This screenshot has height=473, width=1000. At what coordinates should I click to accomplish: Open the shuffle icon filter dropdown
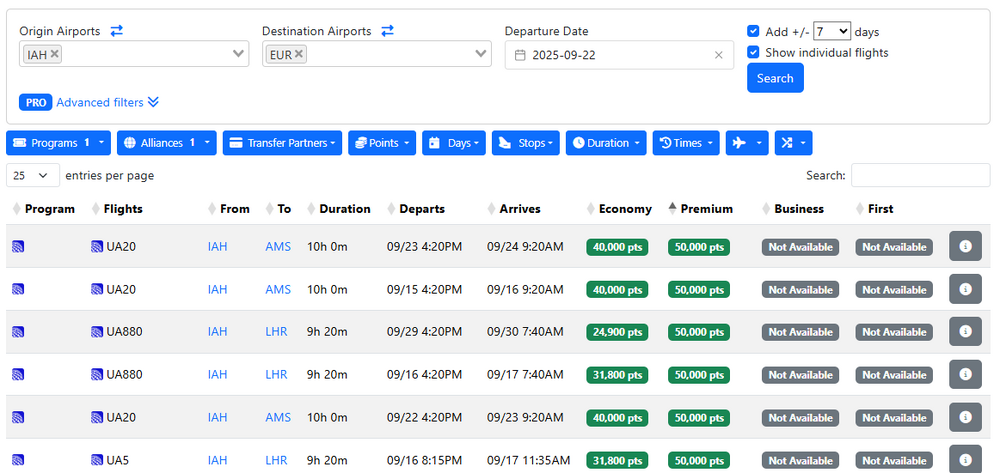tap(793, 143)
